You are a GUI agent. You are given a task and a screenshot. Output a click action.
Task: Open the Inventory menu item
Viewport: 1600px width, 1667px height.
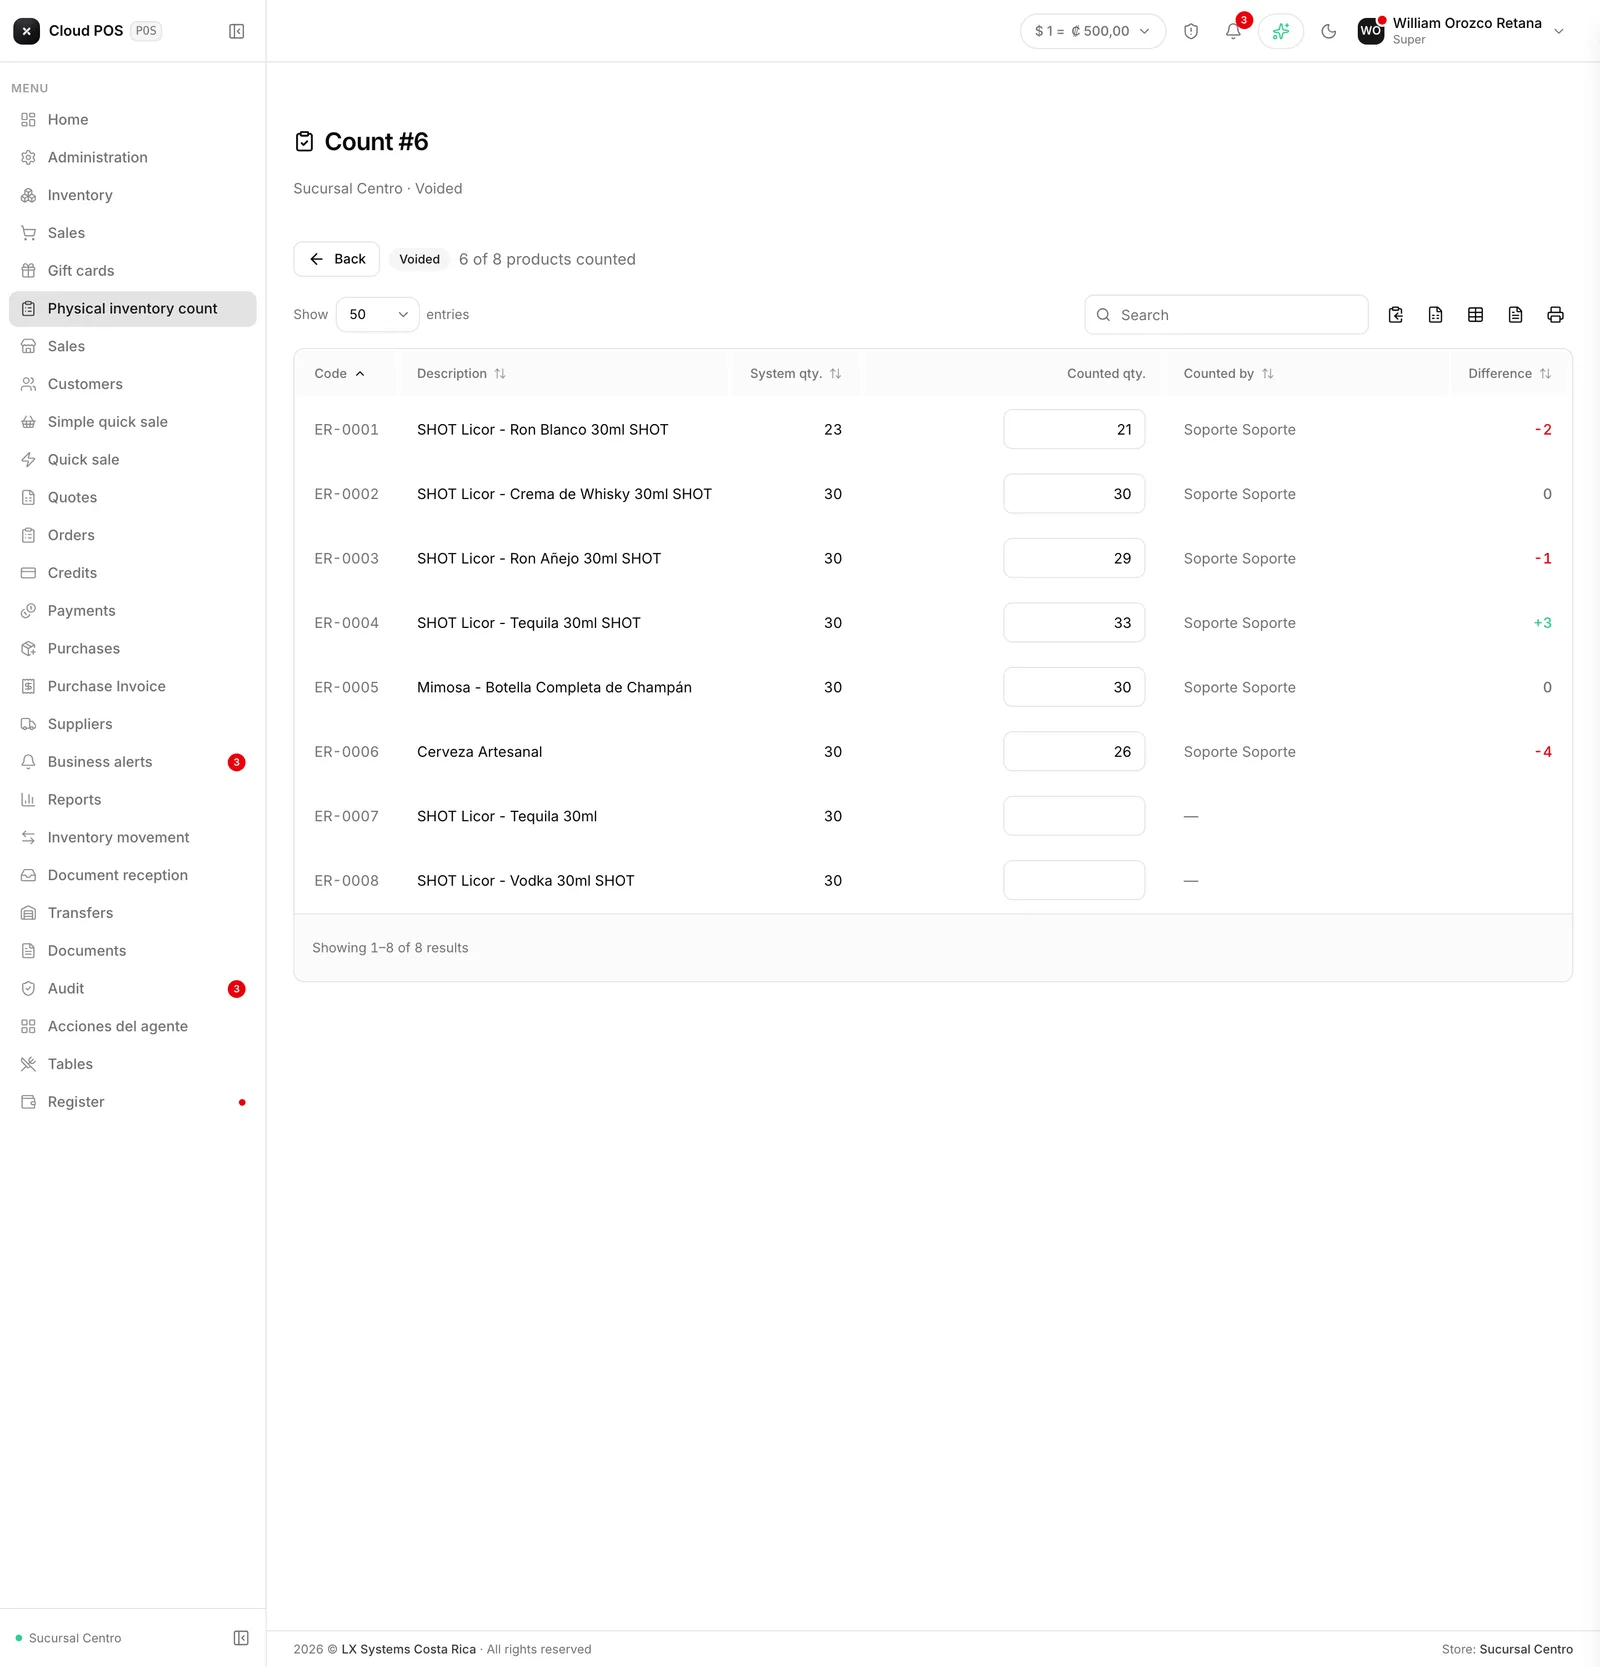point(133,195)
